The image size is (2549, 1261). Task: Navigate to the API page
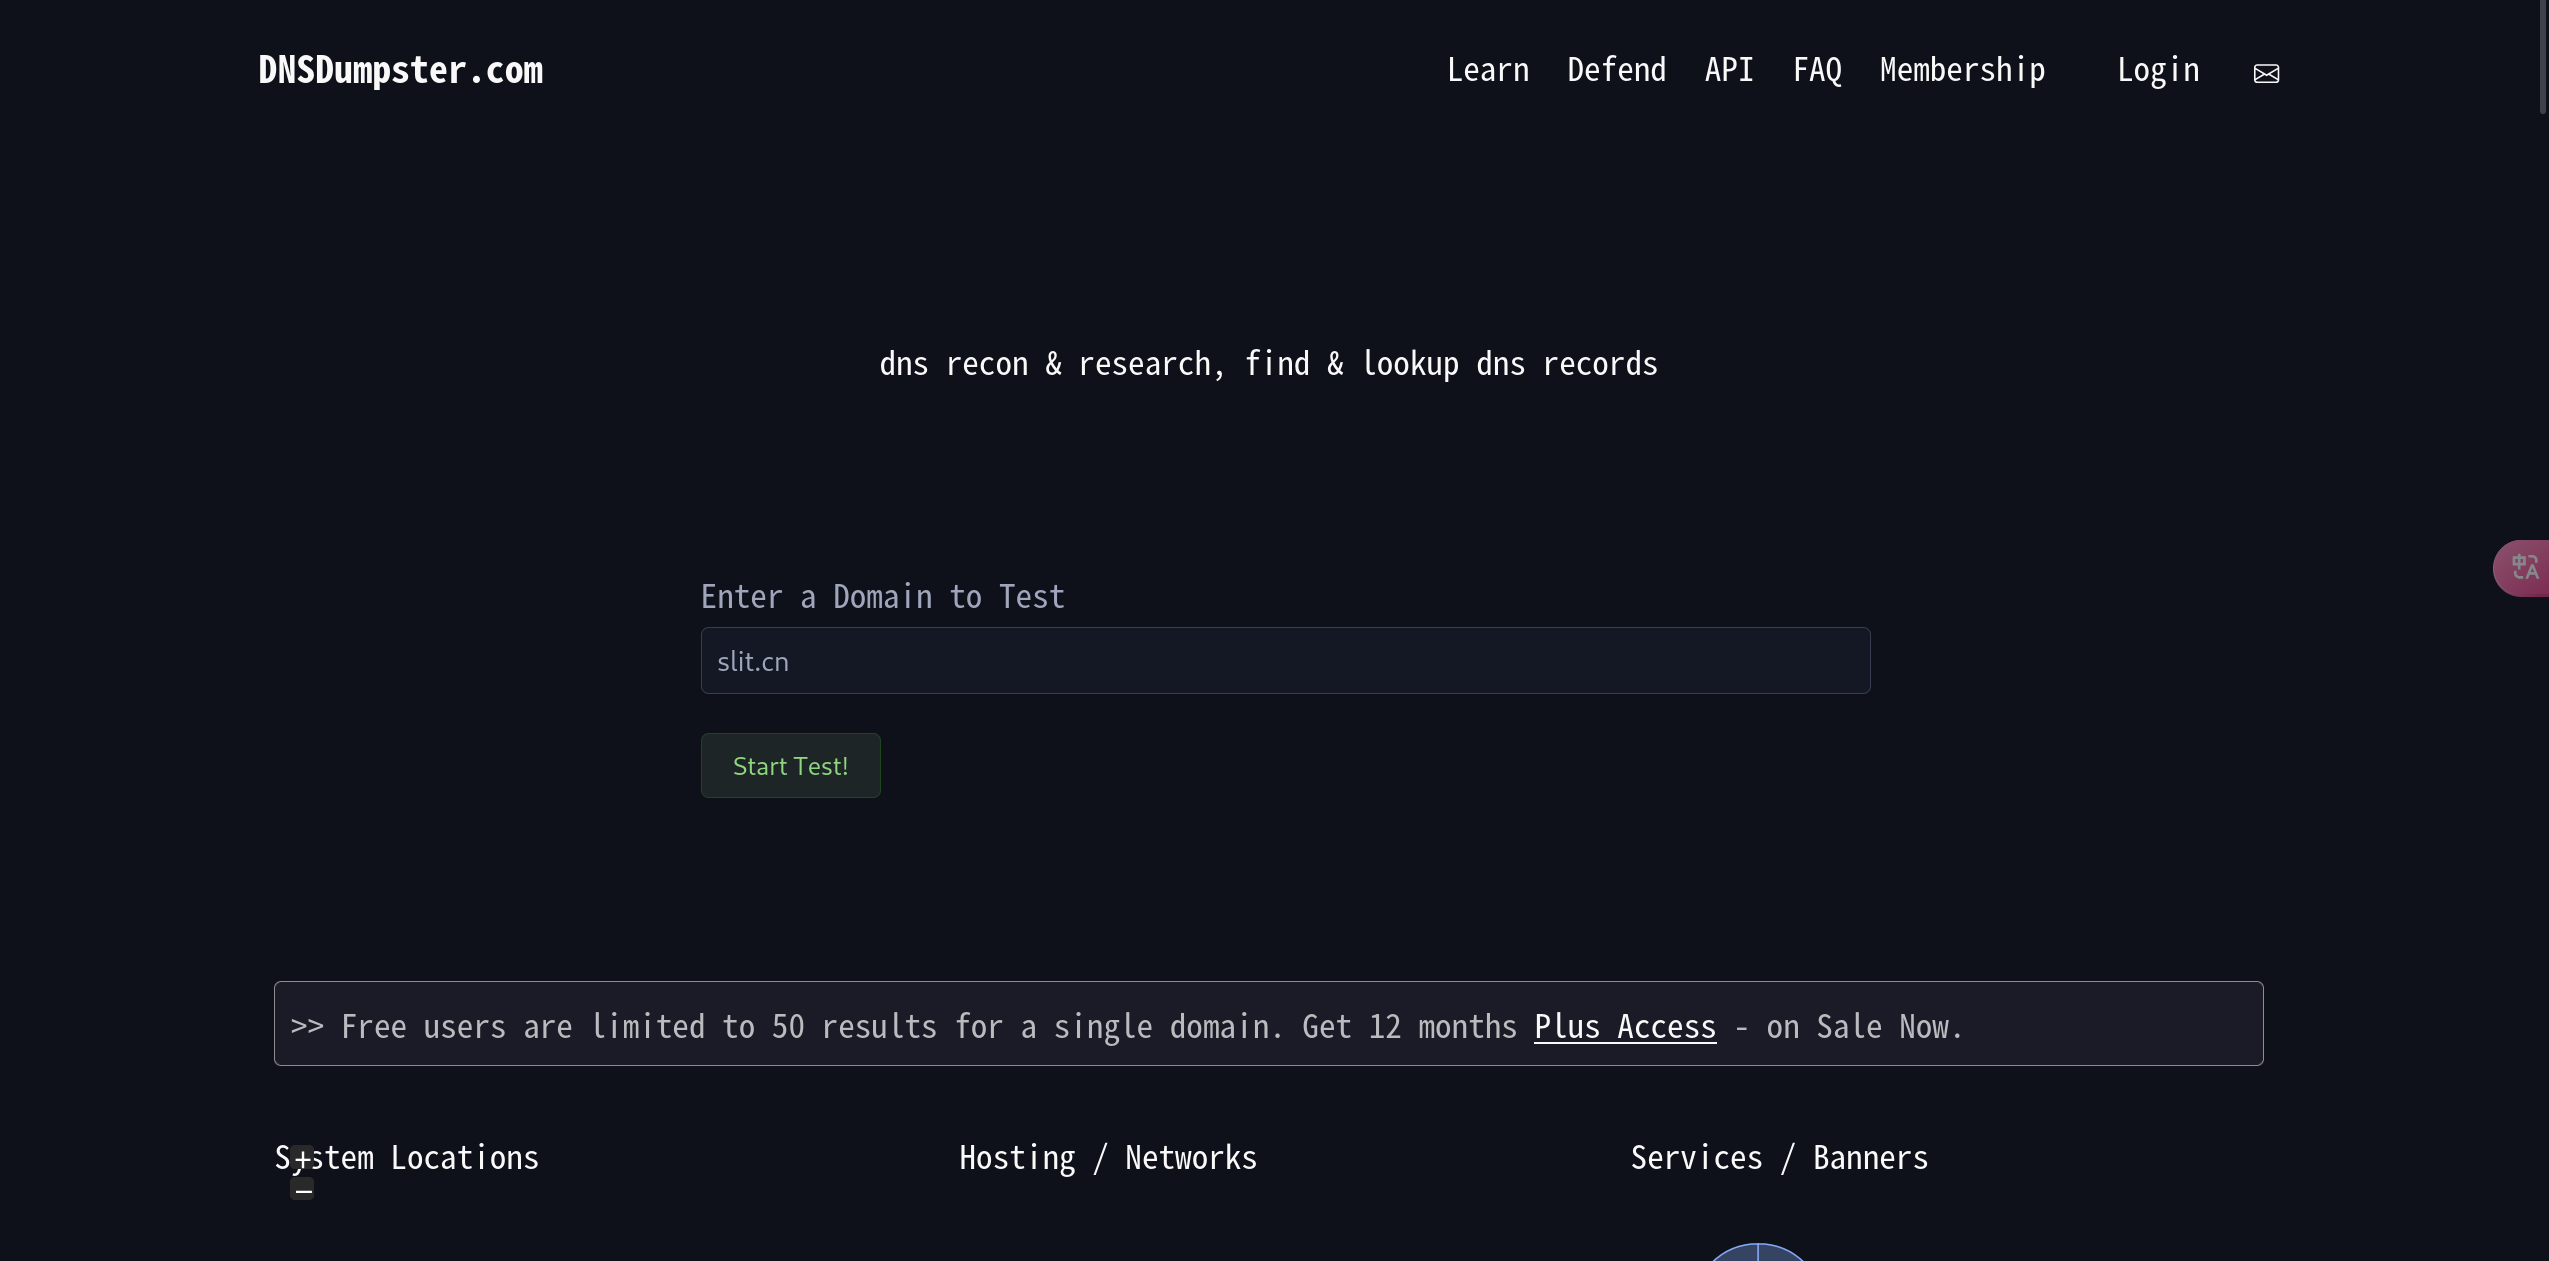click(x=1728, y=70)
